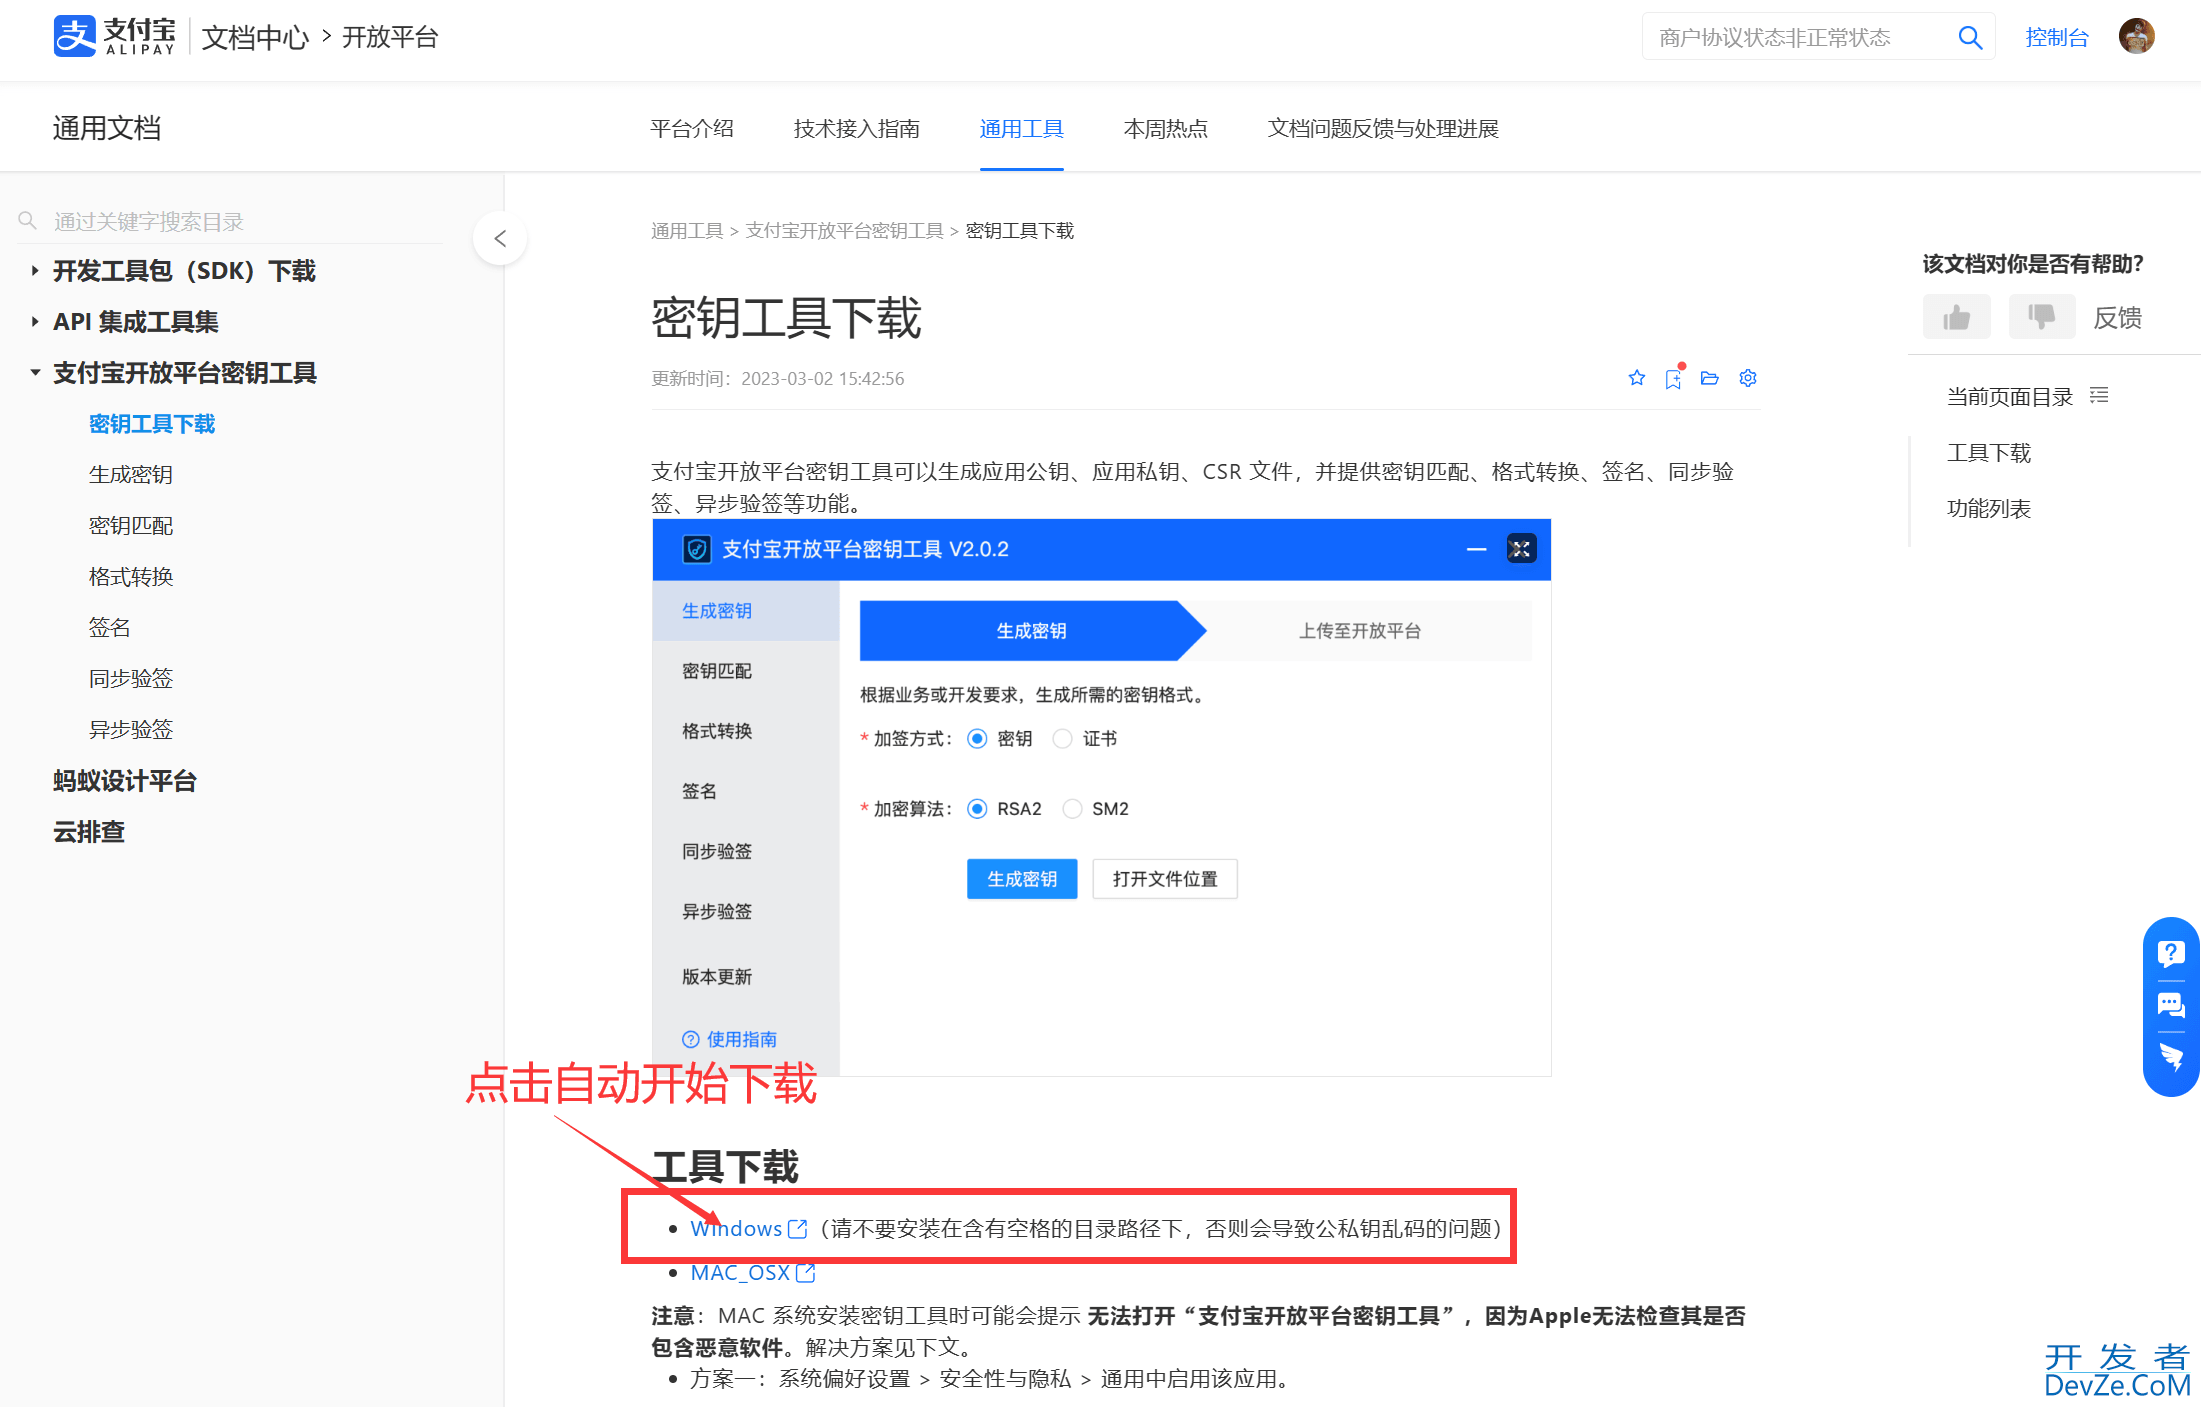
Task: Jump to 工具下载 in page directory
Action: (1989, 453)
